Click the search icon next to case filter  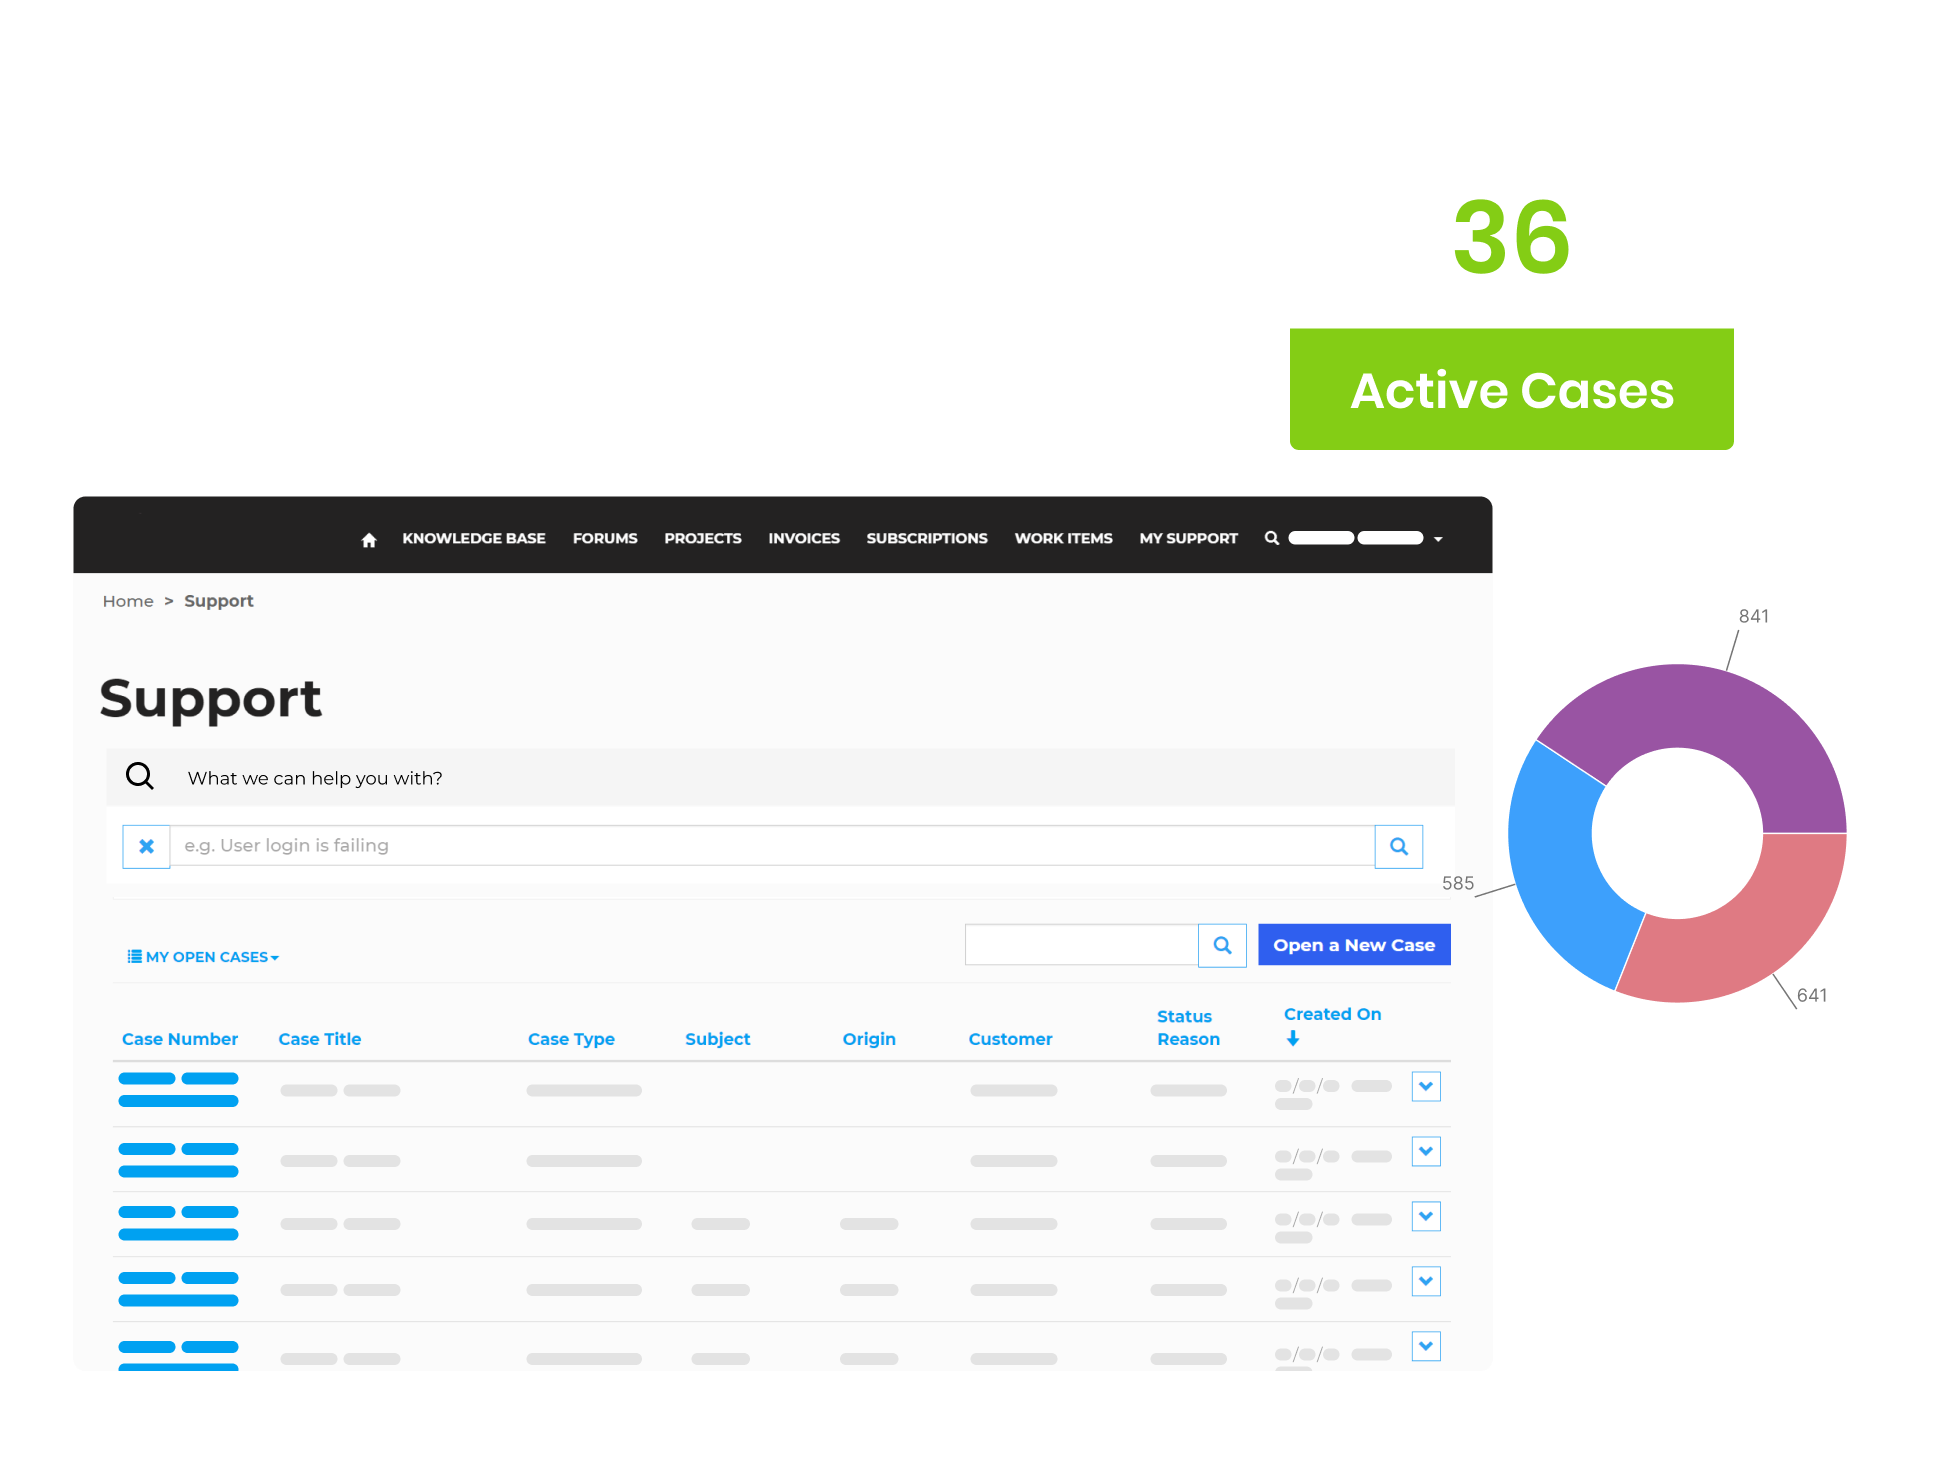coord(1223,945)
